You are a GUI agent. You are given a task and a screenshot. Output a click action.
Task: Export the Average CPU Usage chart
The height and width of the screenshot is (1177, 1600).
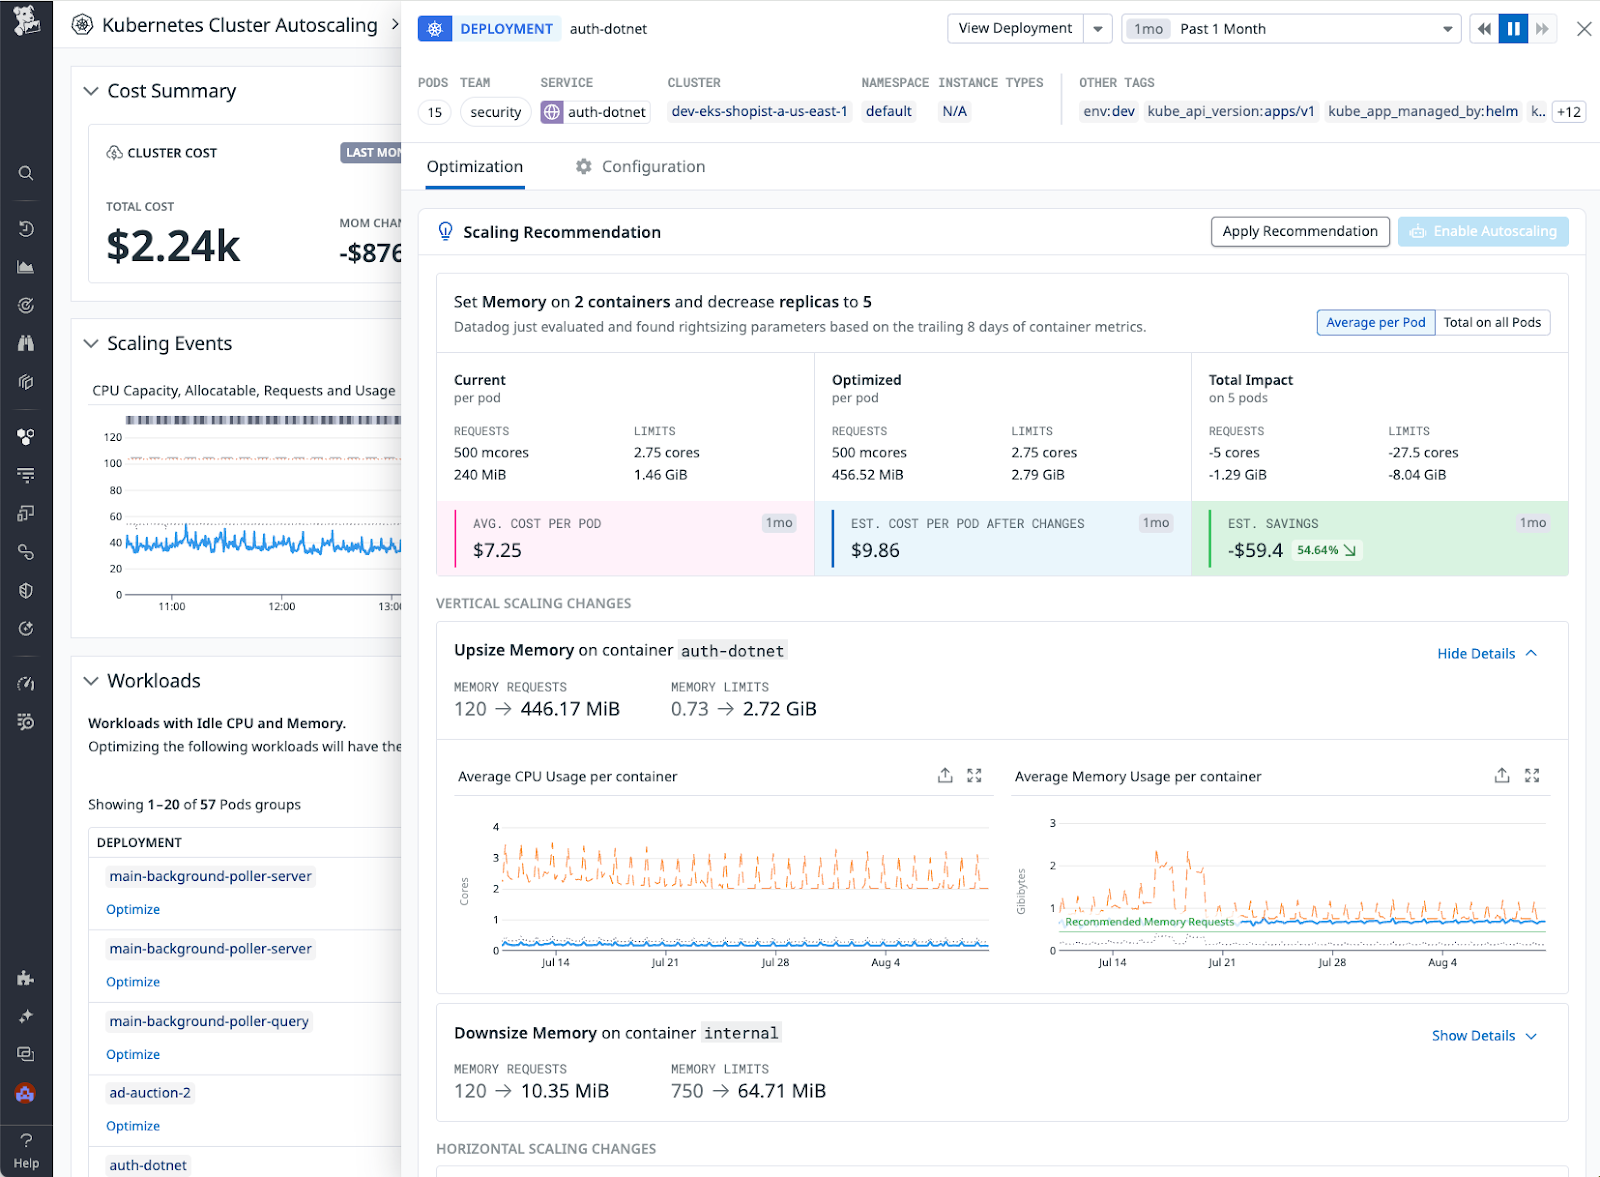point(945,776)
